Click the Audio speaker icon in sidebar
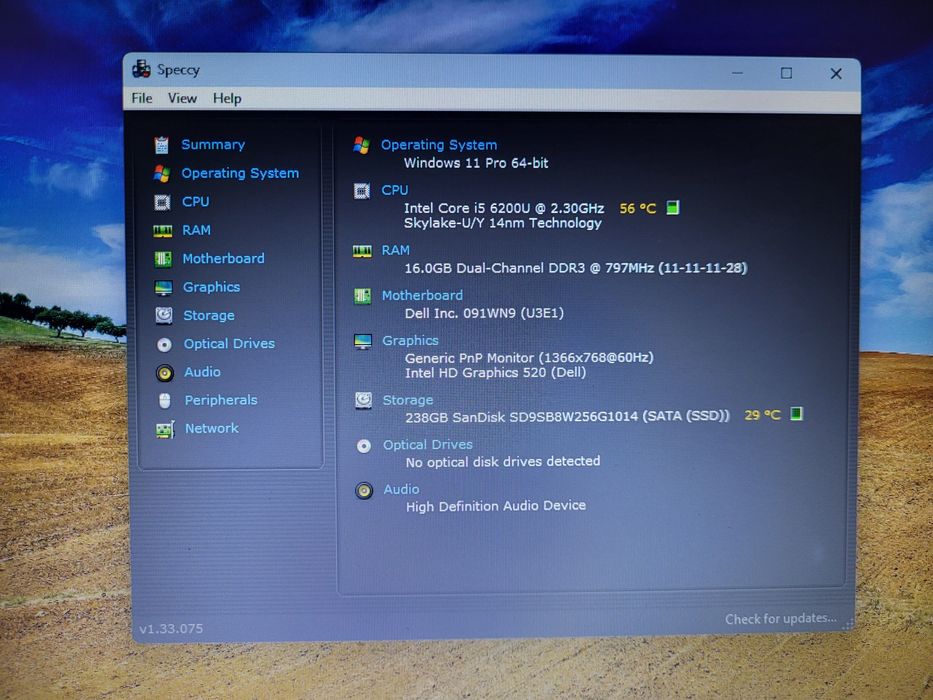The image size is (933, 700). pyautogui.click(x=165, y=373)
